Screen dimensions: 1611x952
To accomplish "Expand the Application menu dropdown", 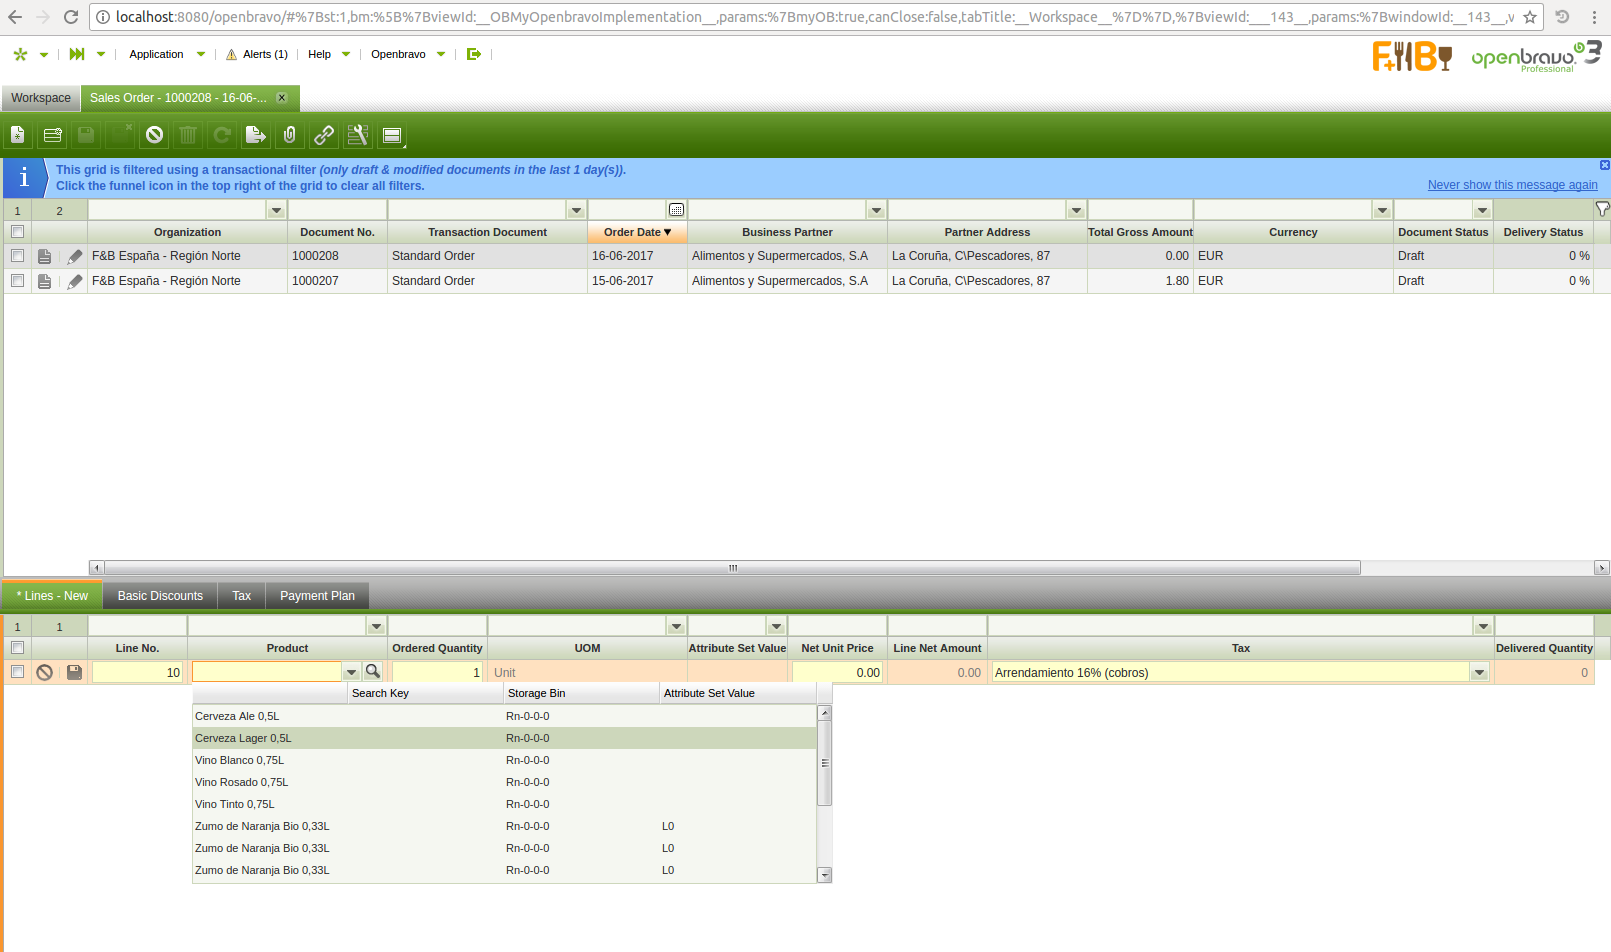I will 201,55.
